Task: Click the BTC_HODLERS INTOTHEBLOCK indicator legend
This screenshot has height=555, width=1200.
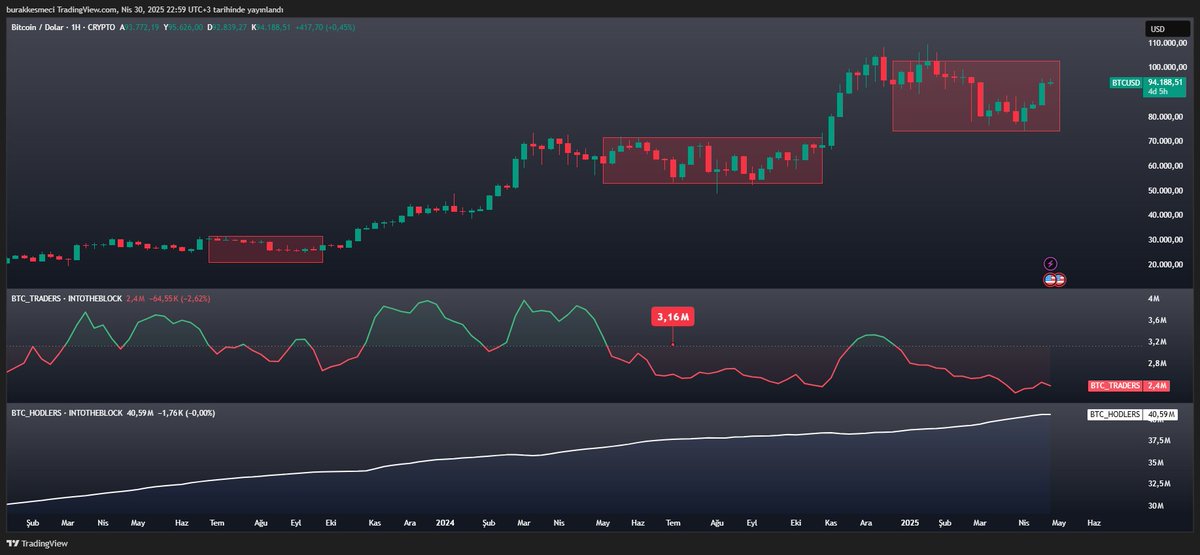Action: pyautogui.click(x=68, y=412)
